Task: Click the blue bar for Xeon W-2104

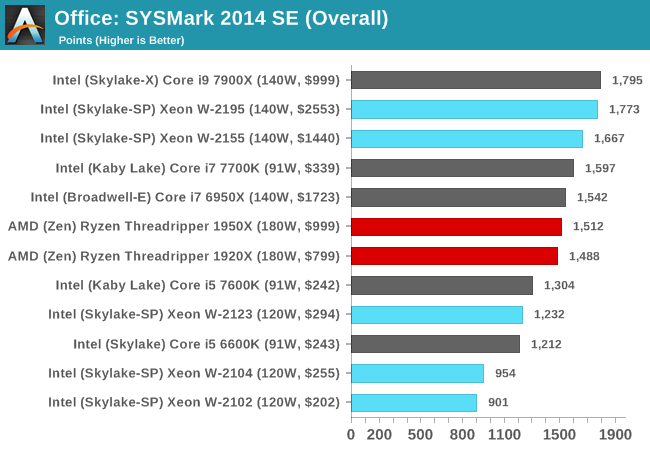Action: (417, 373)
